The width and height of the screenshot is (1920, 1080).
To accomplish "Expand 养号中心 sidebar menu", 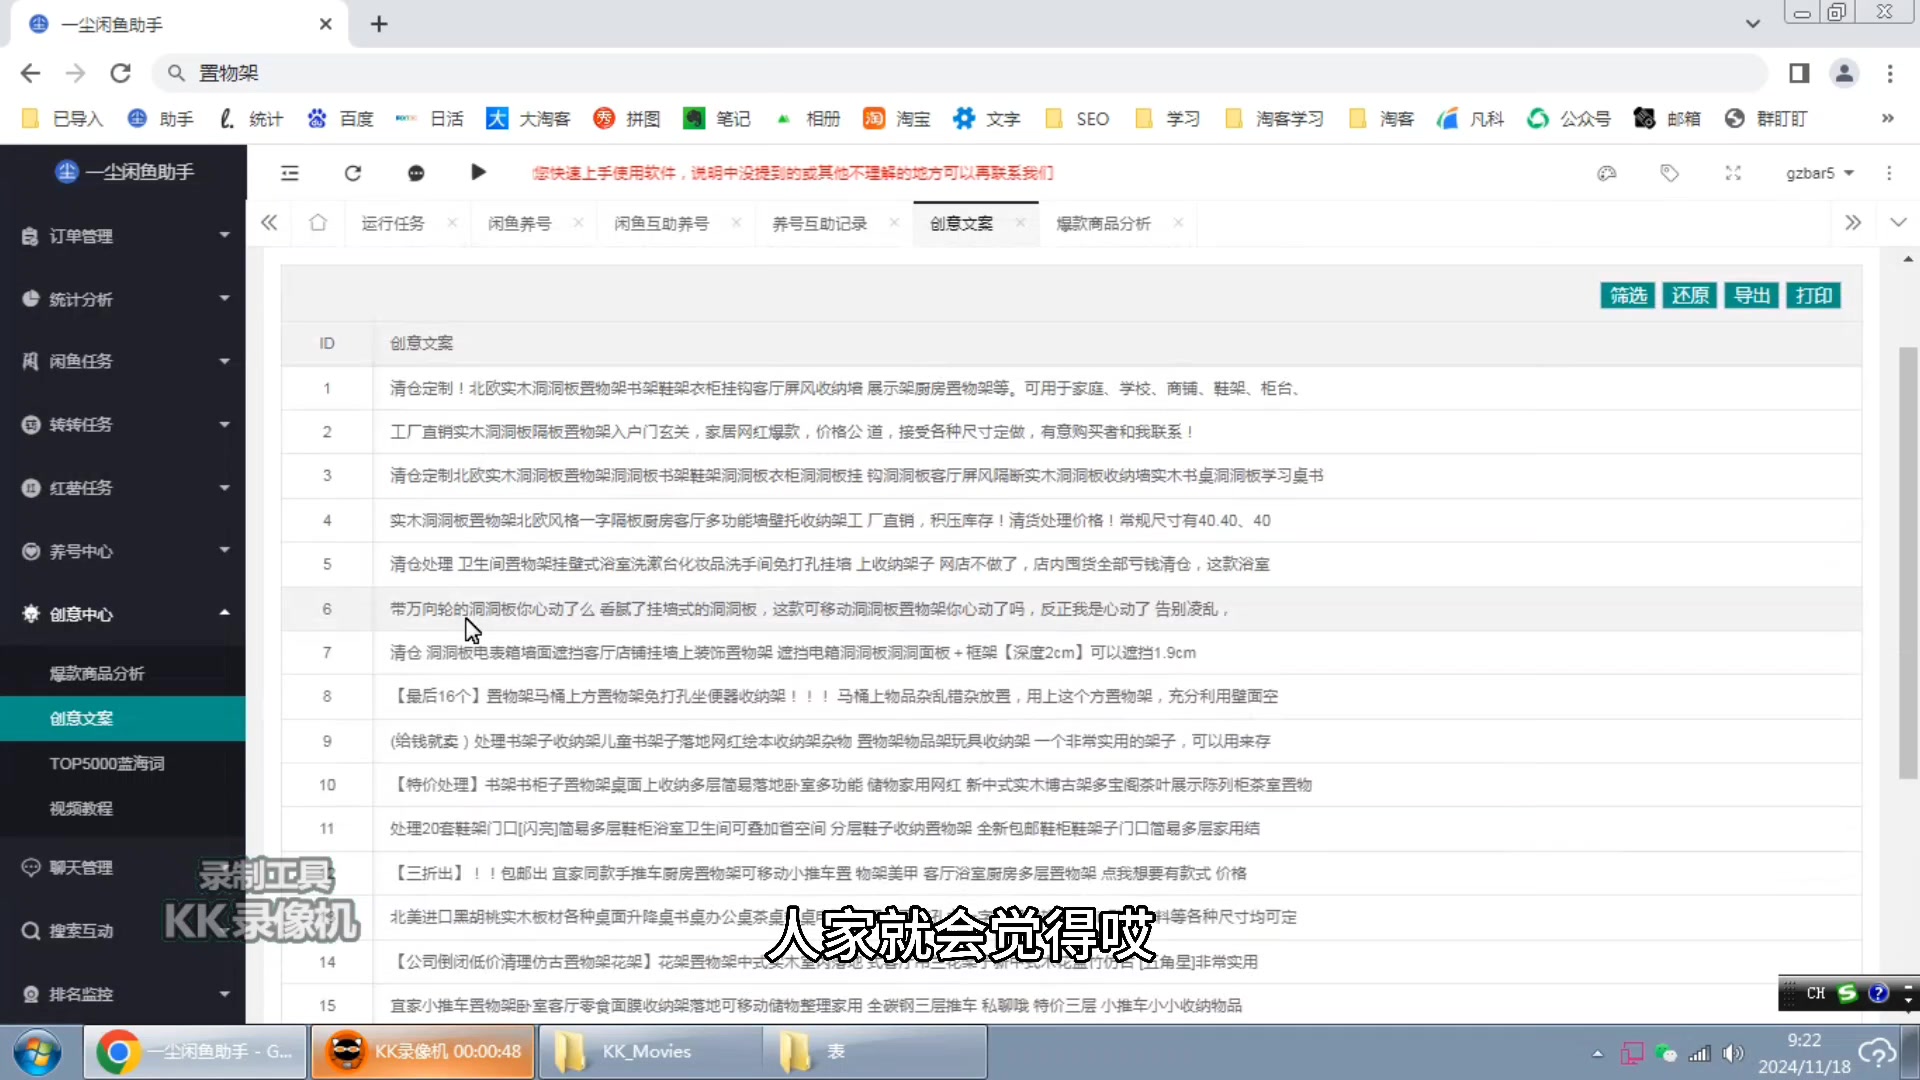I will point(123,551).
